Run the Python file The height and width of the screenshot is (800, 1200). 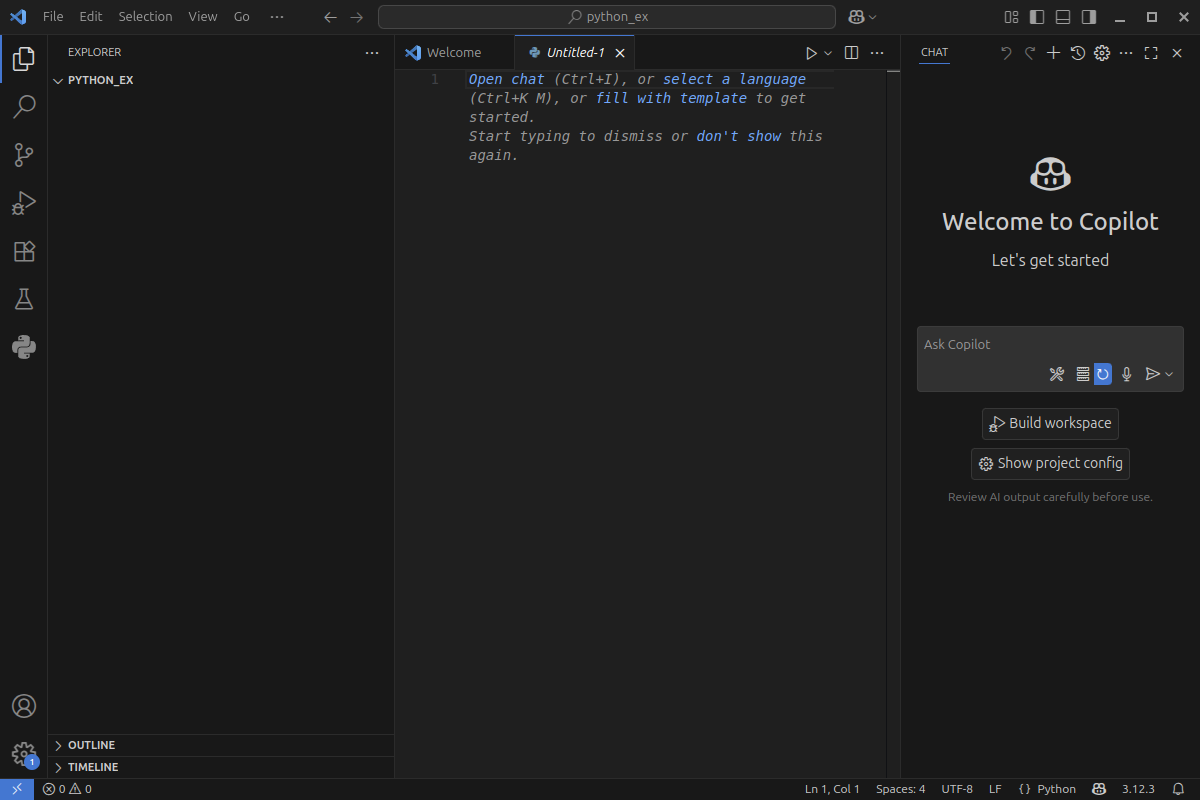(x=811, y=53)
